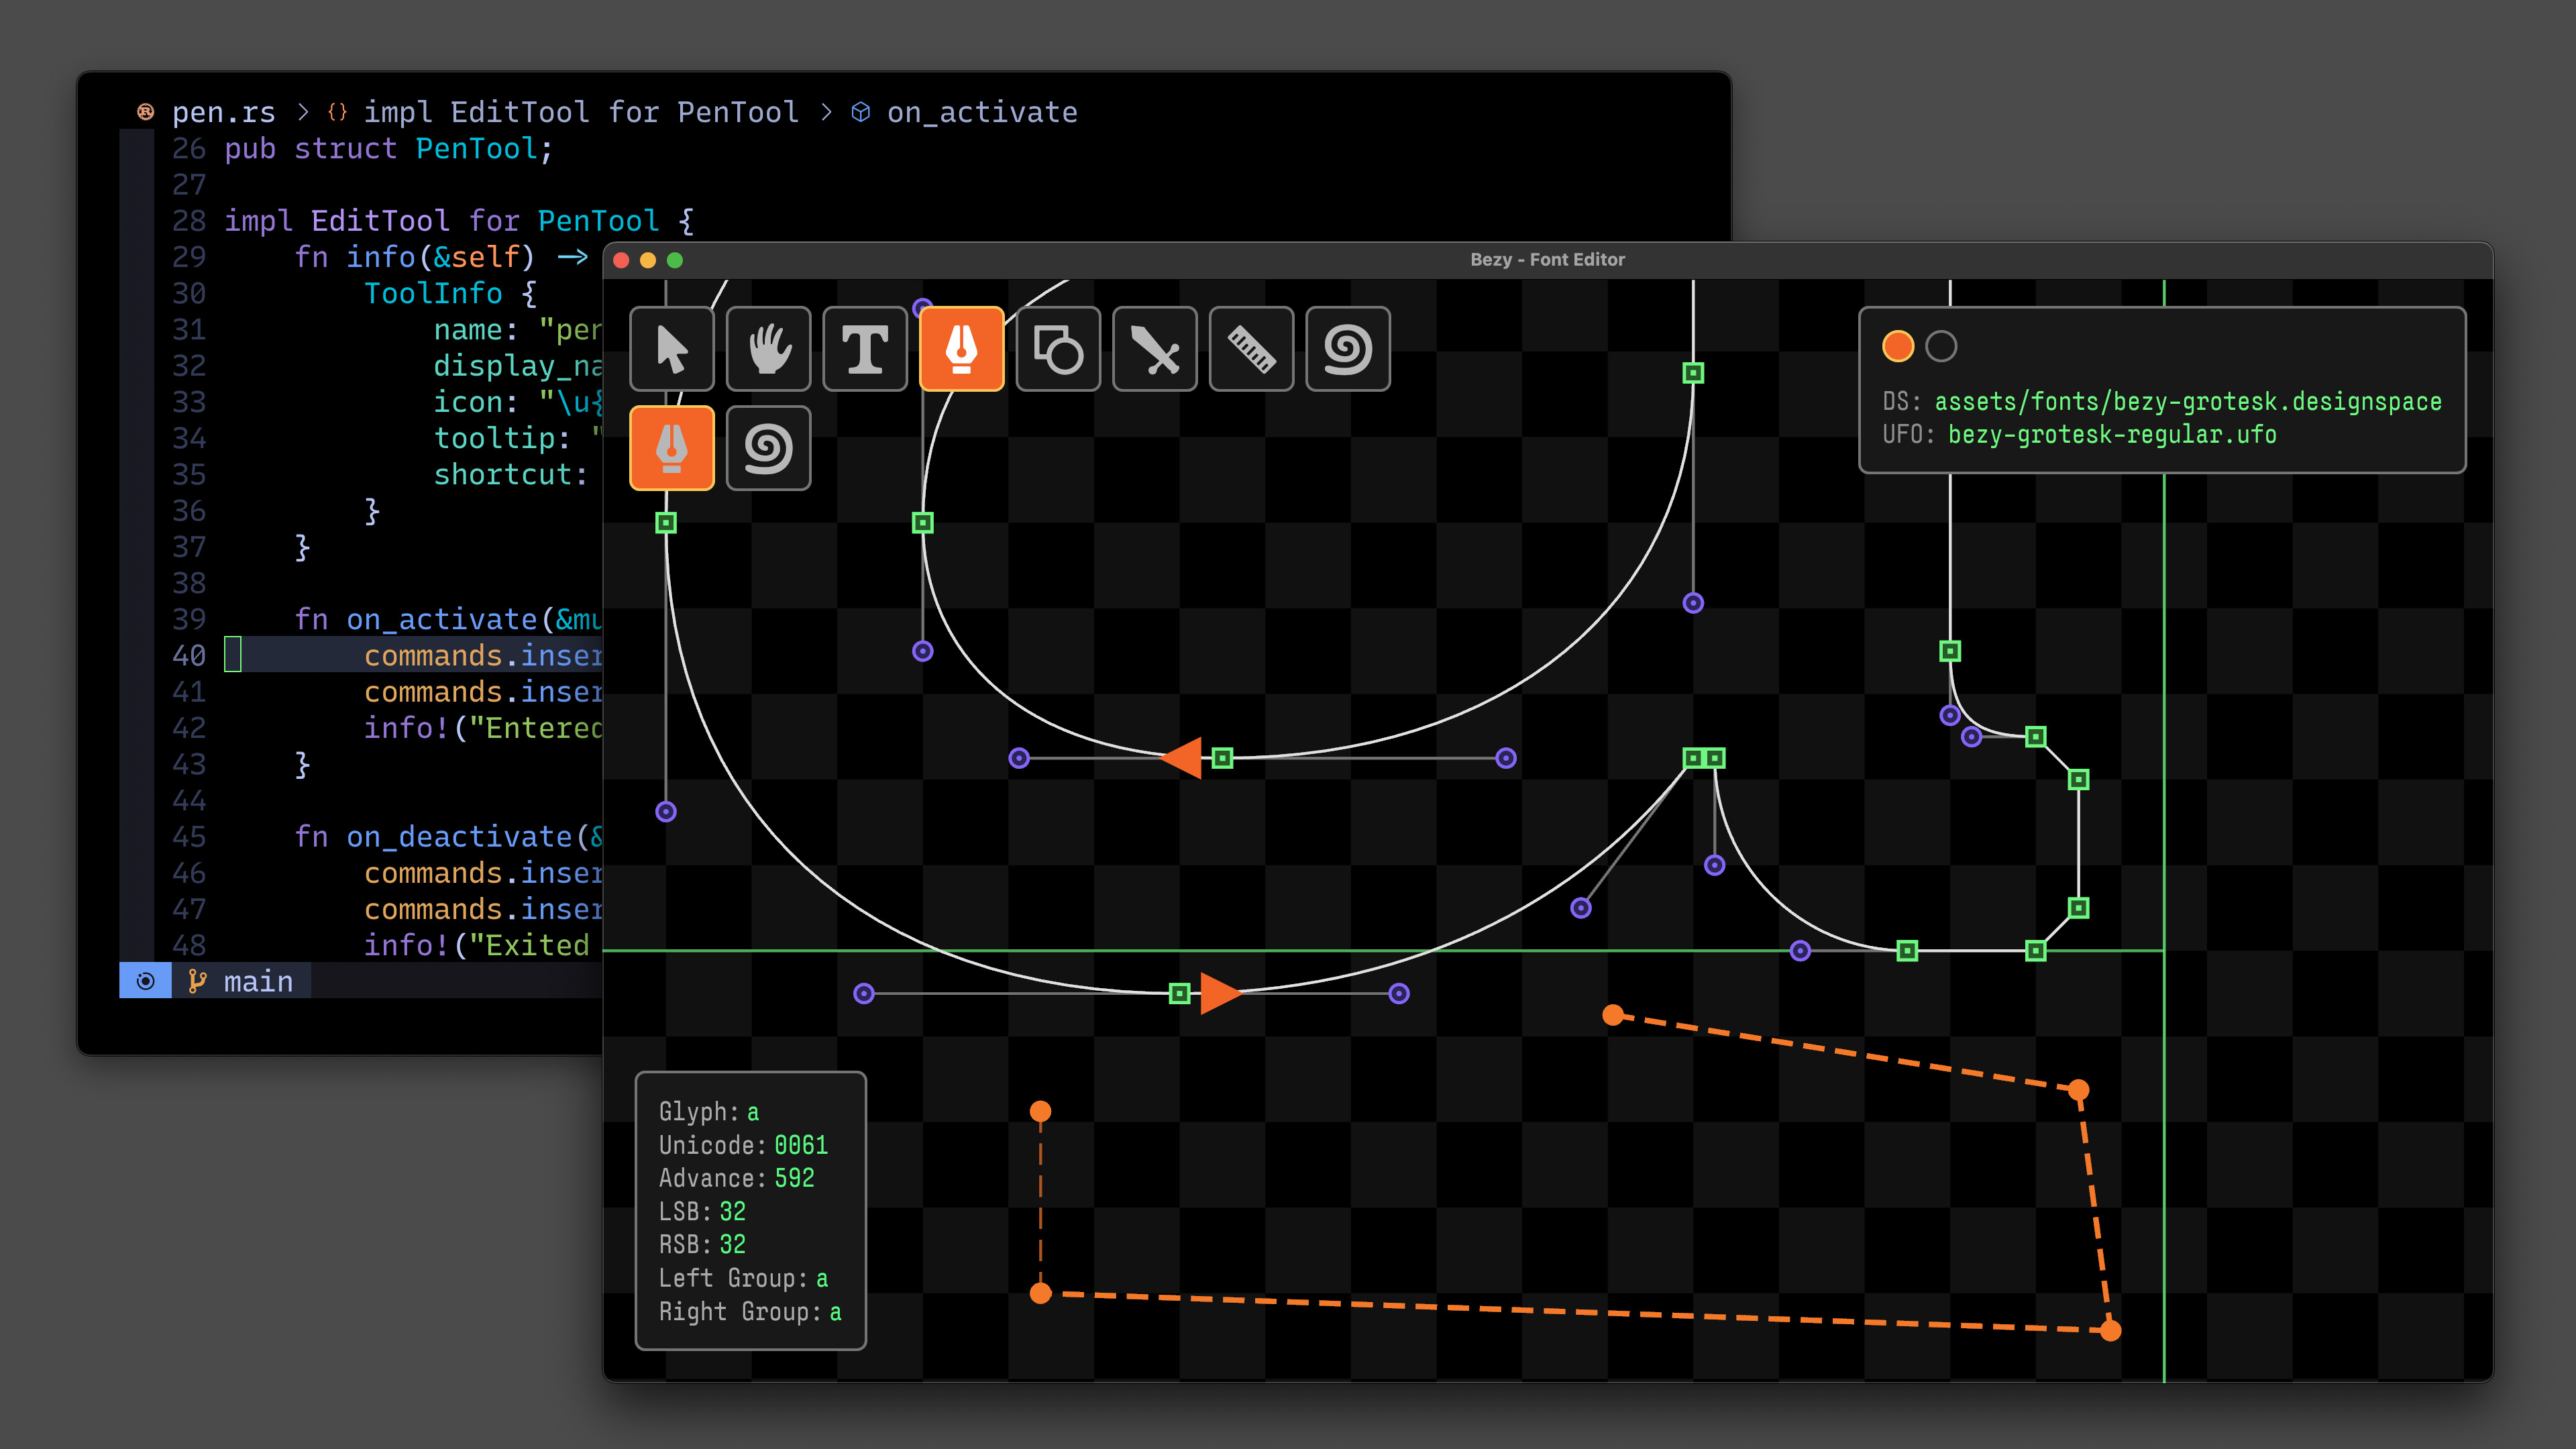
Task: Click the cube icon before on_activate breadcrumb
Action: (860, 112)
